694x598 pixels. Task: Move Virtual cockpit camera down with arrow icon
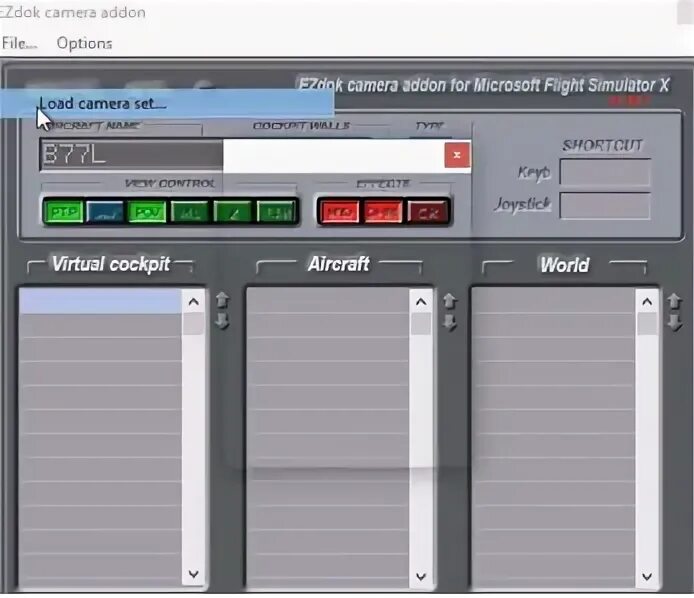pyautogui.click(x=222, y=320)
